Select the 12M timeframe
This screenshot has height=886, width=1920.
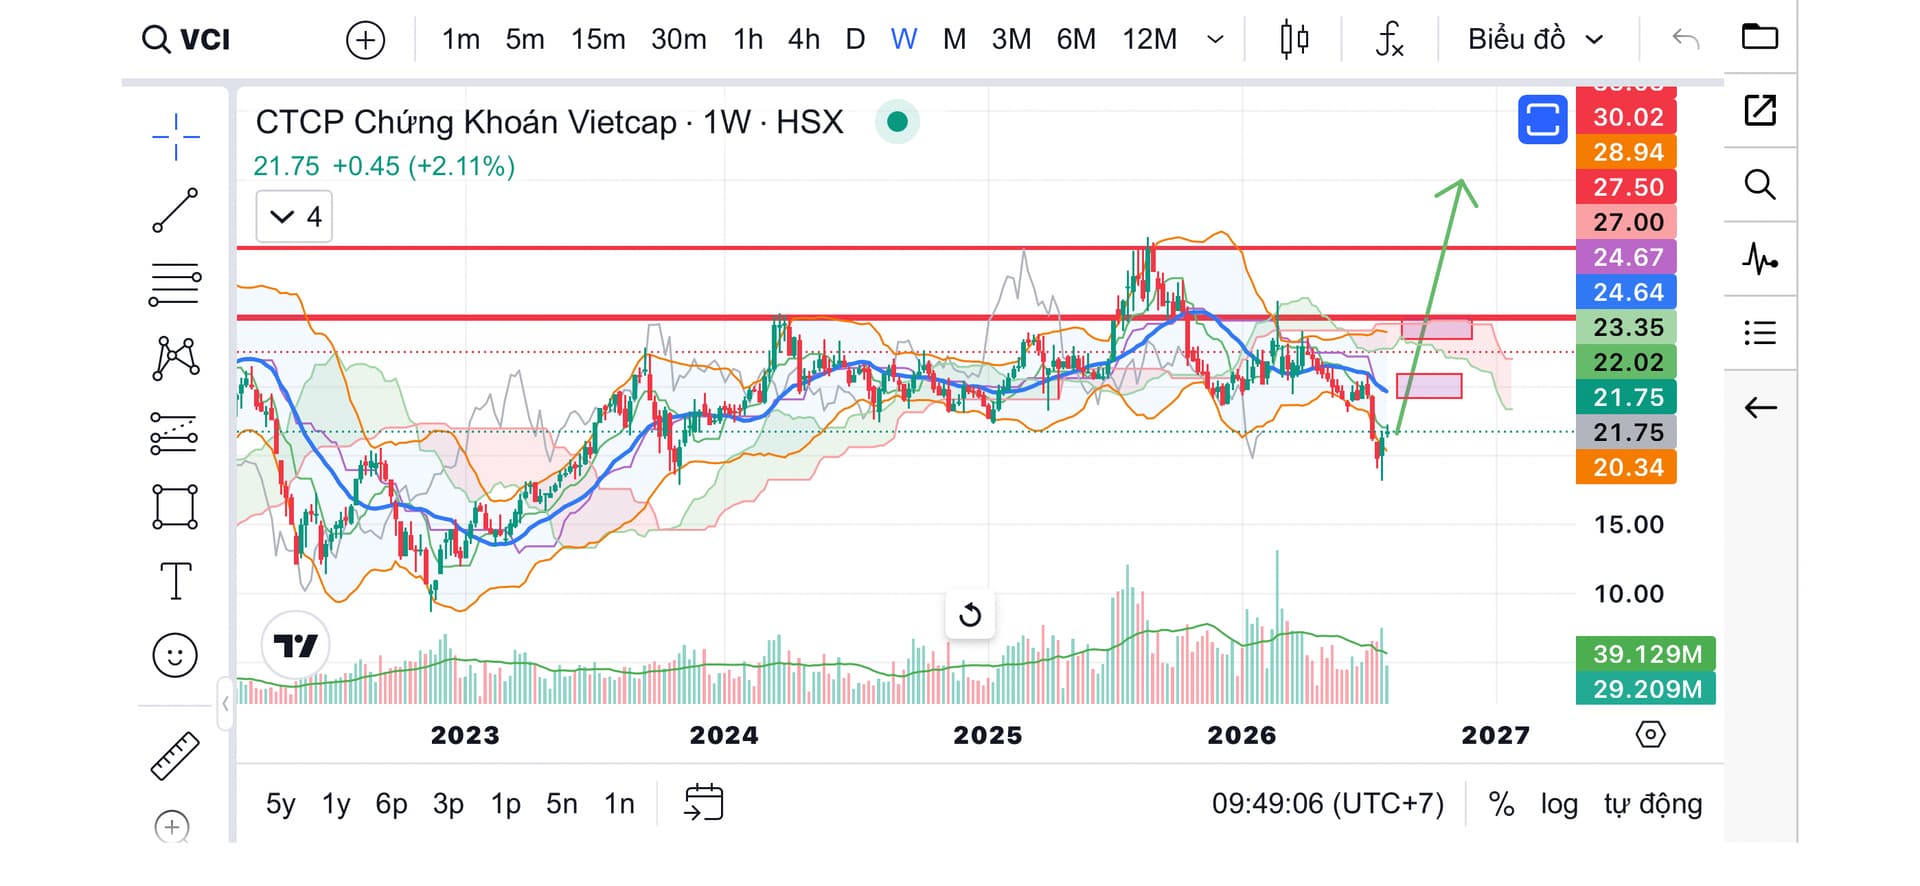[1149, 39]
